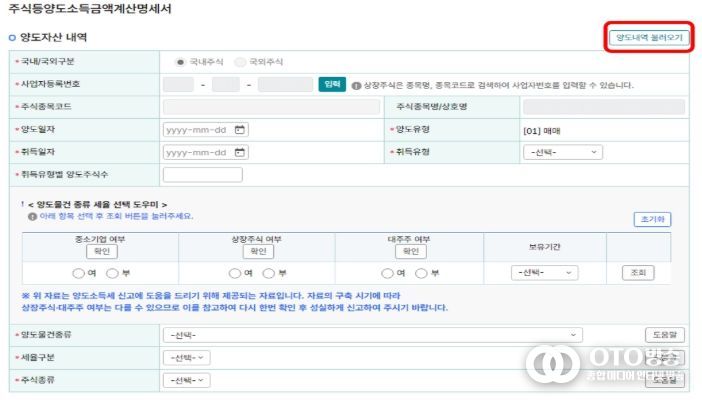This screenshot has width=702, height=400.
Task: Click 도움말 button for 양도물건종류
Action: coord(665,335)
